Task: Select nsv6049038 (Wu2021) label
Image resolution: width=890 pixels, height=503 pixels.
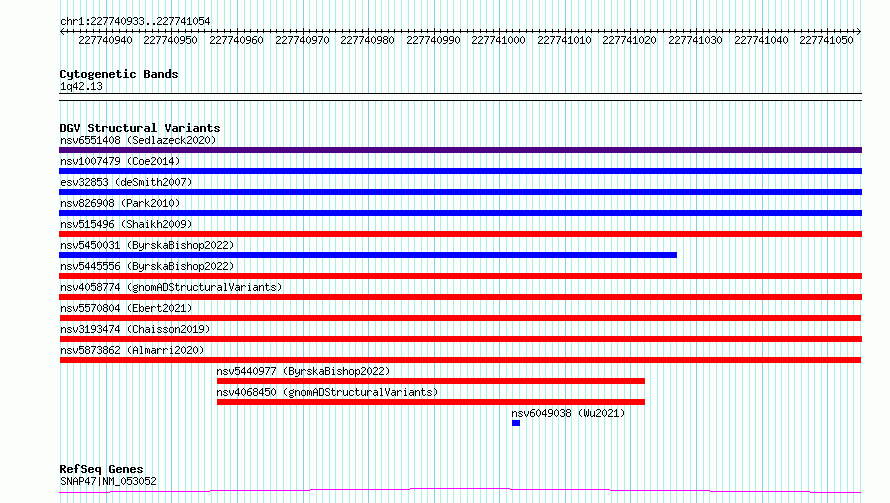Action: (568, 413)
